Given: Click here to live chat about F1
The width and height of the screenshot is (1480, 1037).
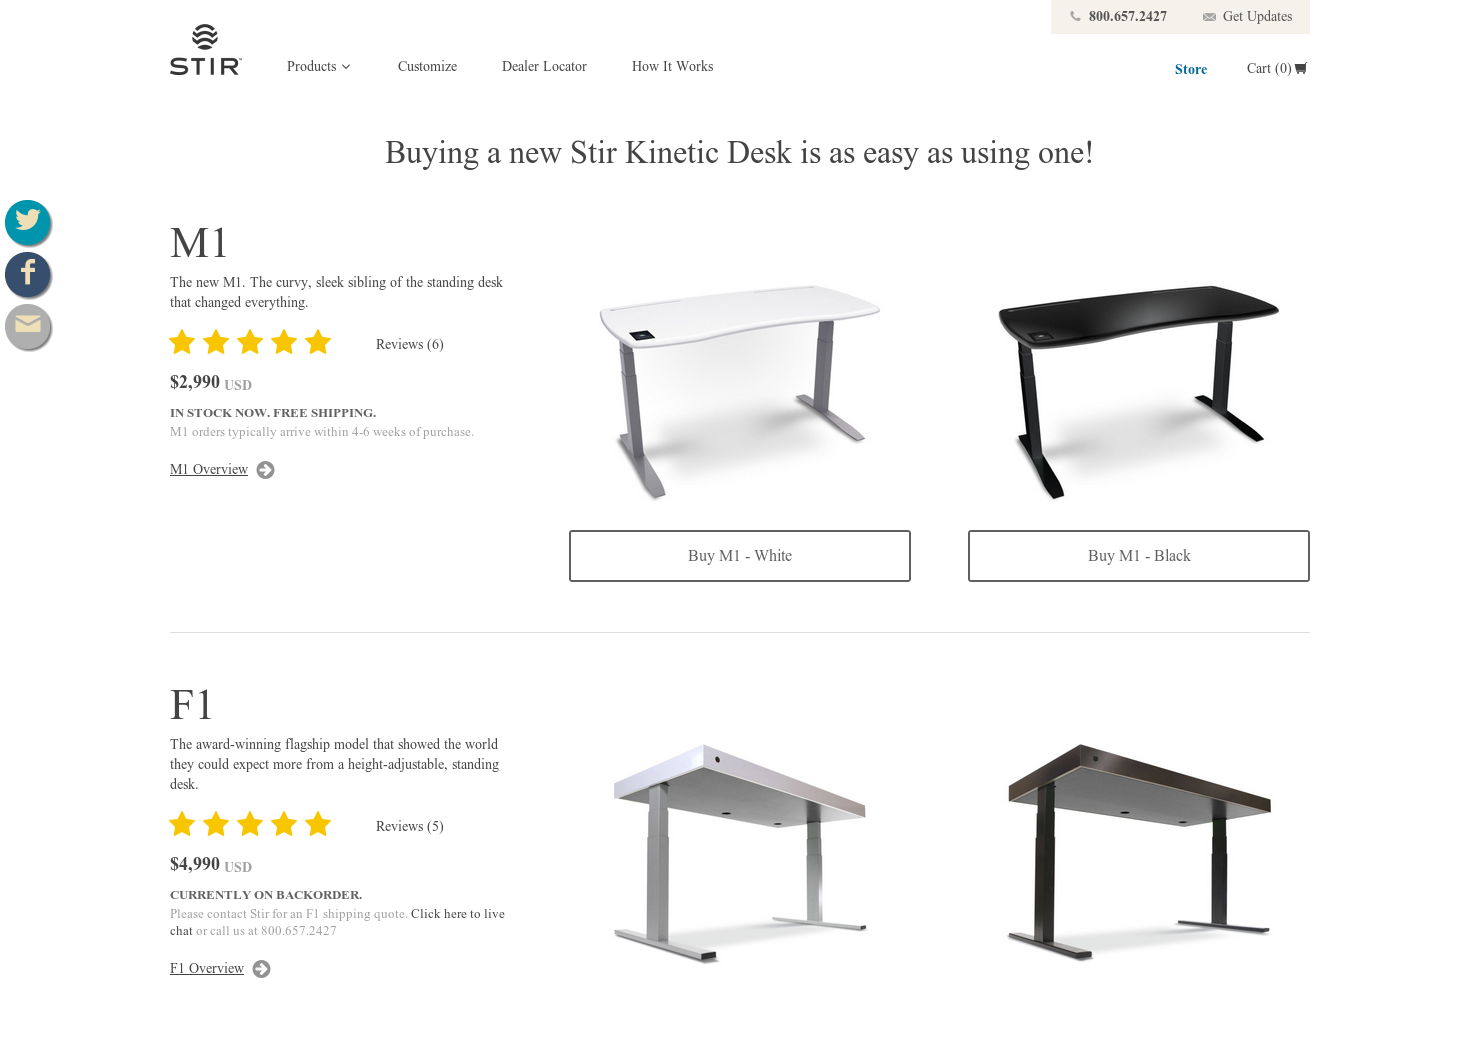Looking at the screenshot, I should pyautogui.click(x=458, y=913).
